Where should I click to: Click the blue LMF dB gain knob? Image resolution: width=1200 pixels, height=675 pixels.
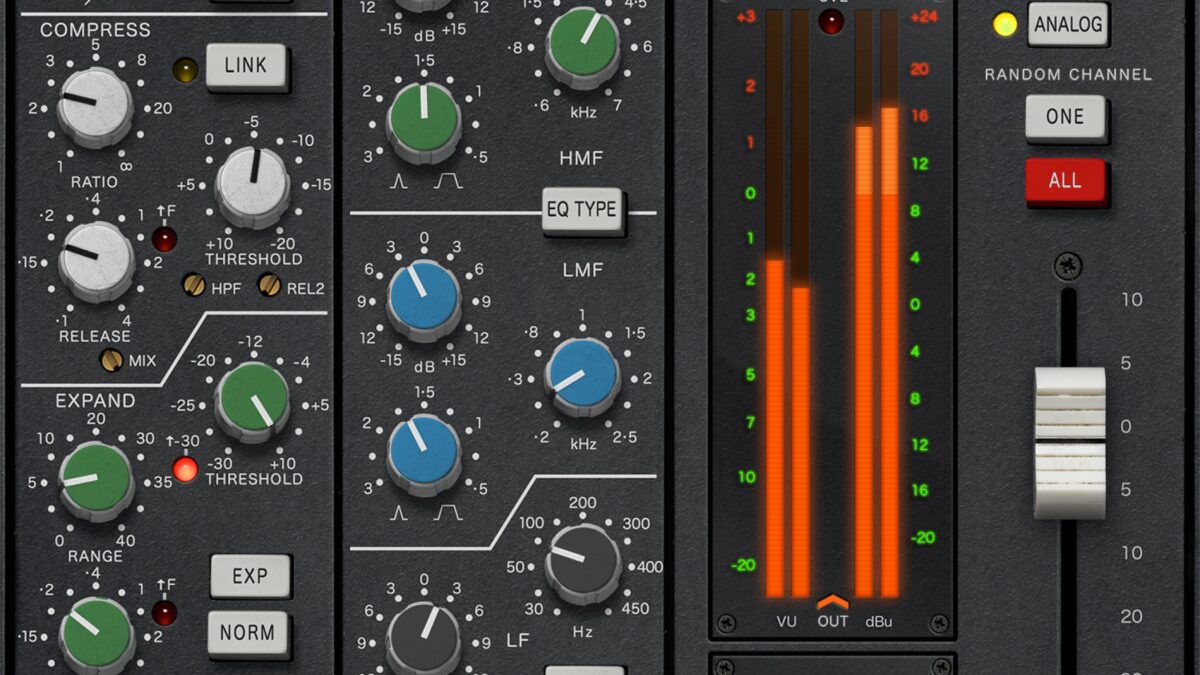424,298
